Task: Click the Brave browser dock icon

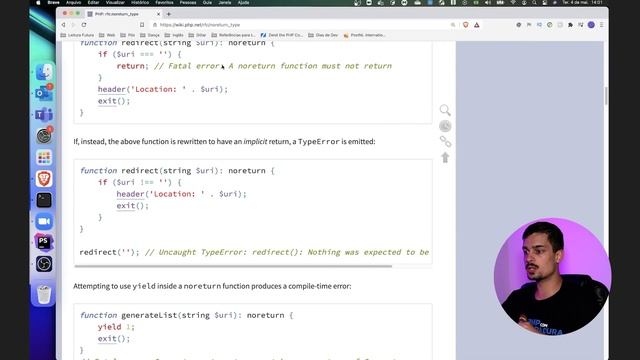Action: pyautogui.click(x=44, y=178)
